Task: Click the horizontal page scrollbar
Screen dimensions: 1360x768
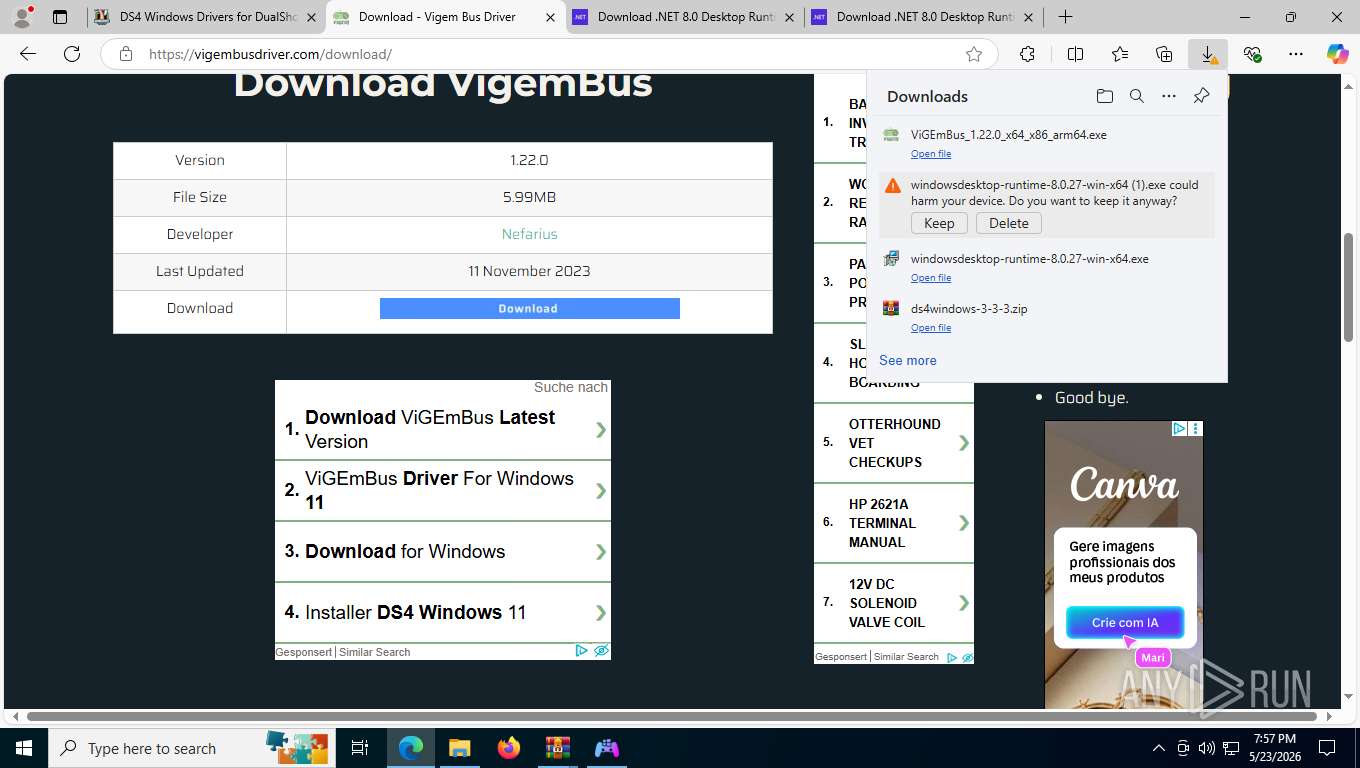Action: point(670,716)
